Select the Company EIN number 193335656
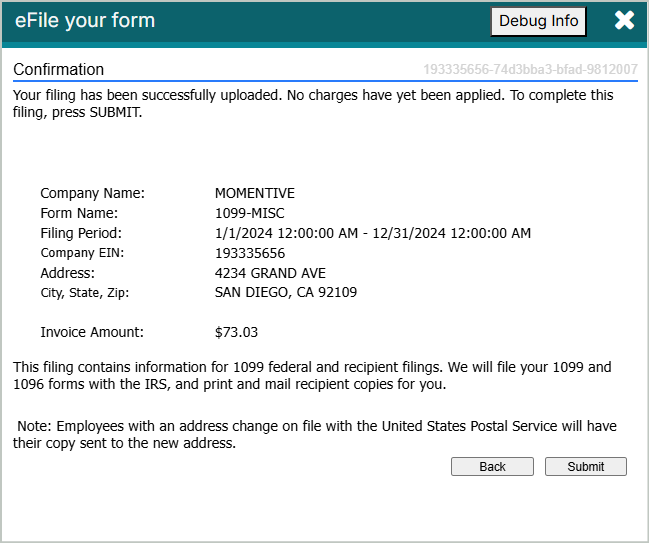The width and height of the screenshot is (649, 543). pos(250,253)
